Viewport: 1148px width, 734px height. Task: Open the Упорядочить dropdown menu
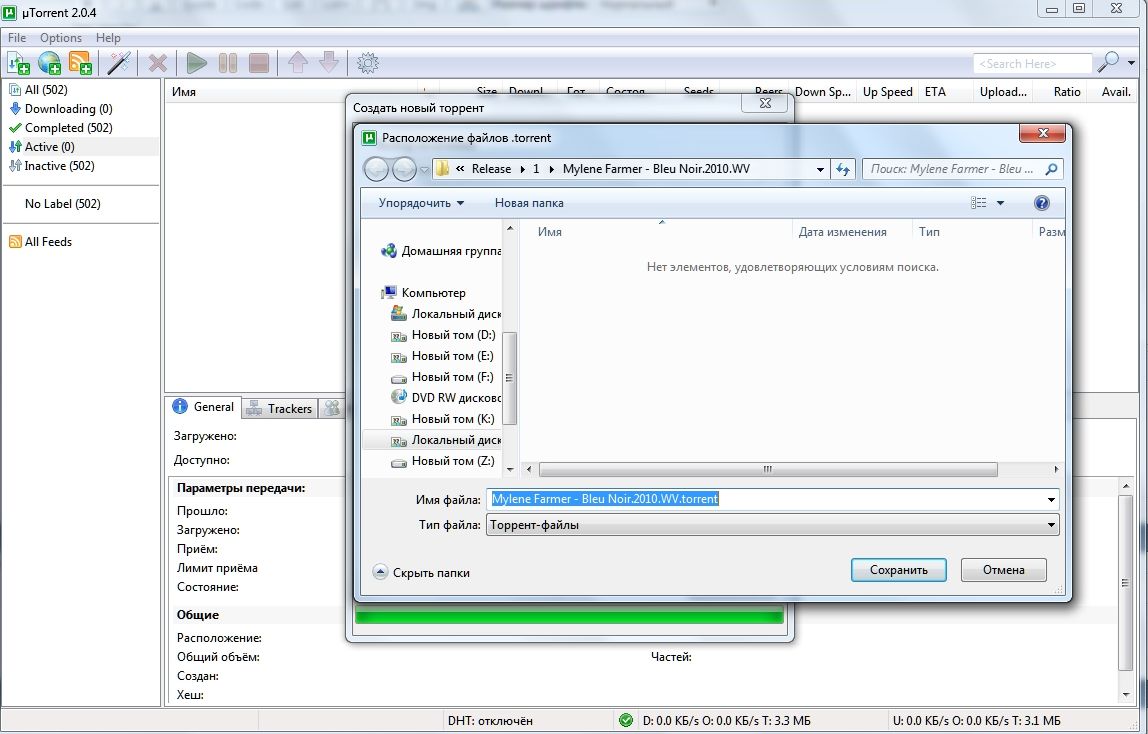coord(421,203)
